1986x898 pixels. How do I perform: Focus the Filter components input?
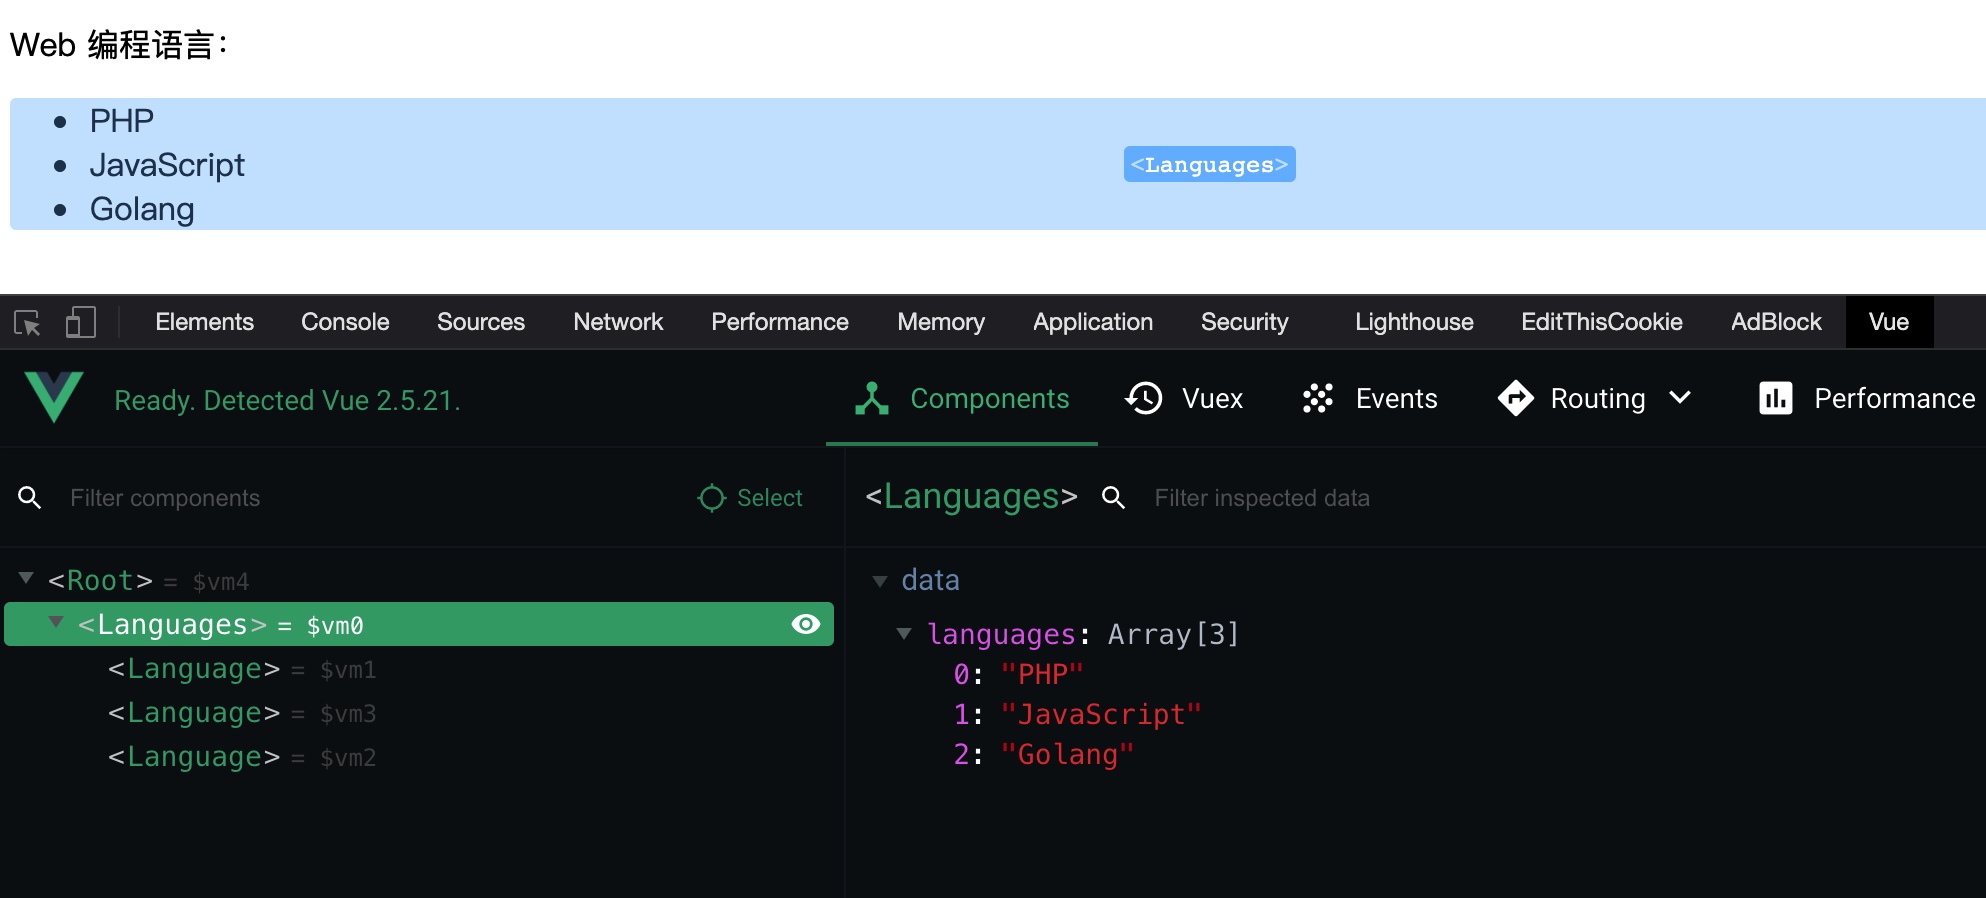(370, 497)
